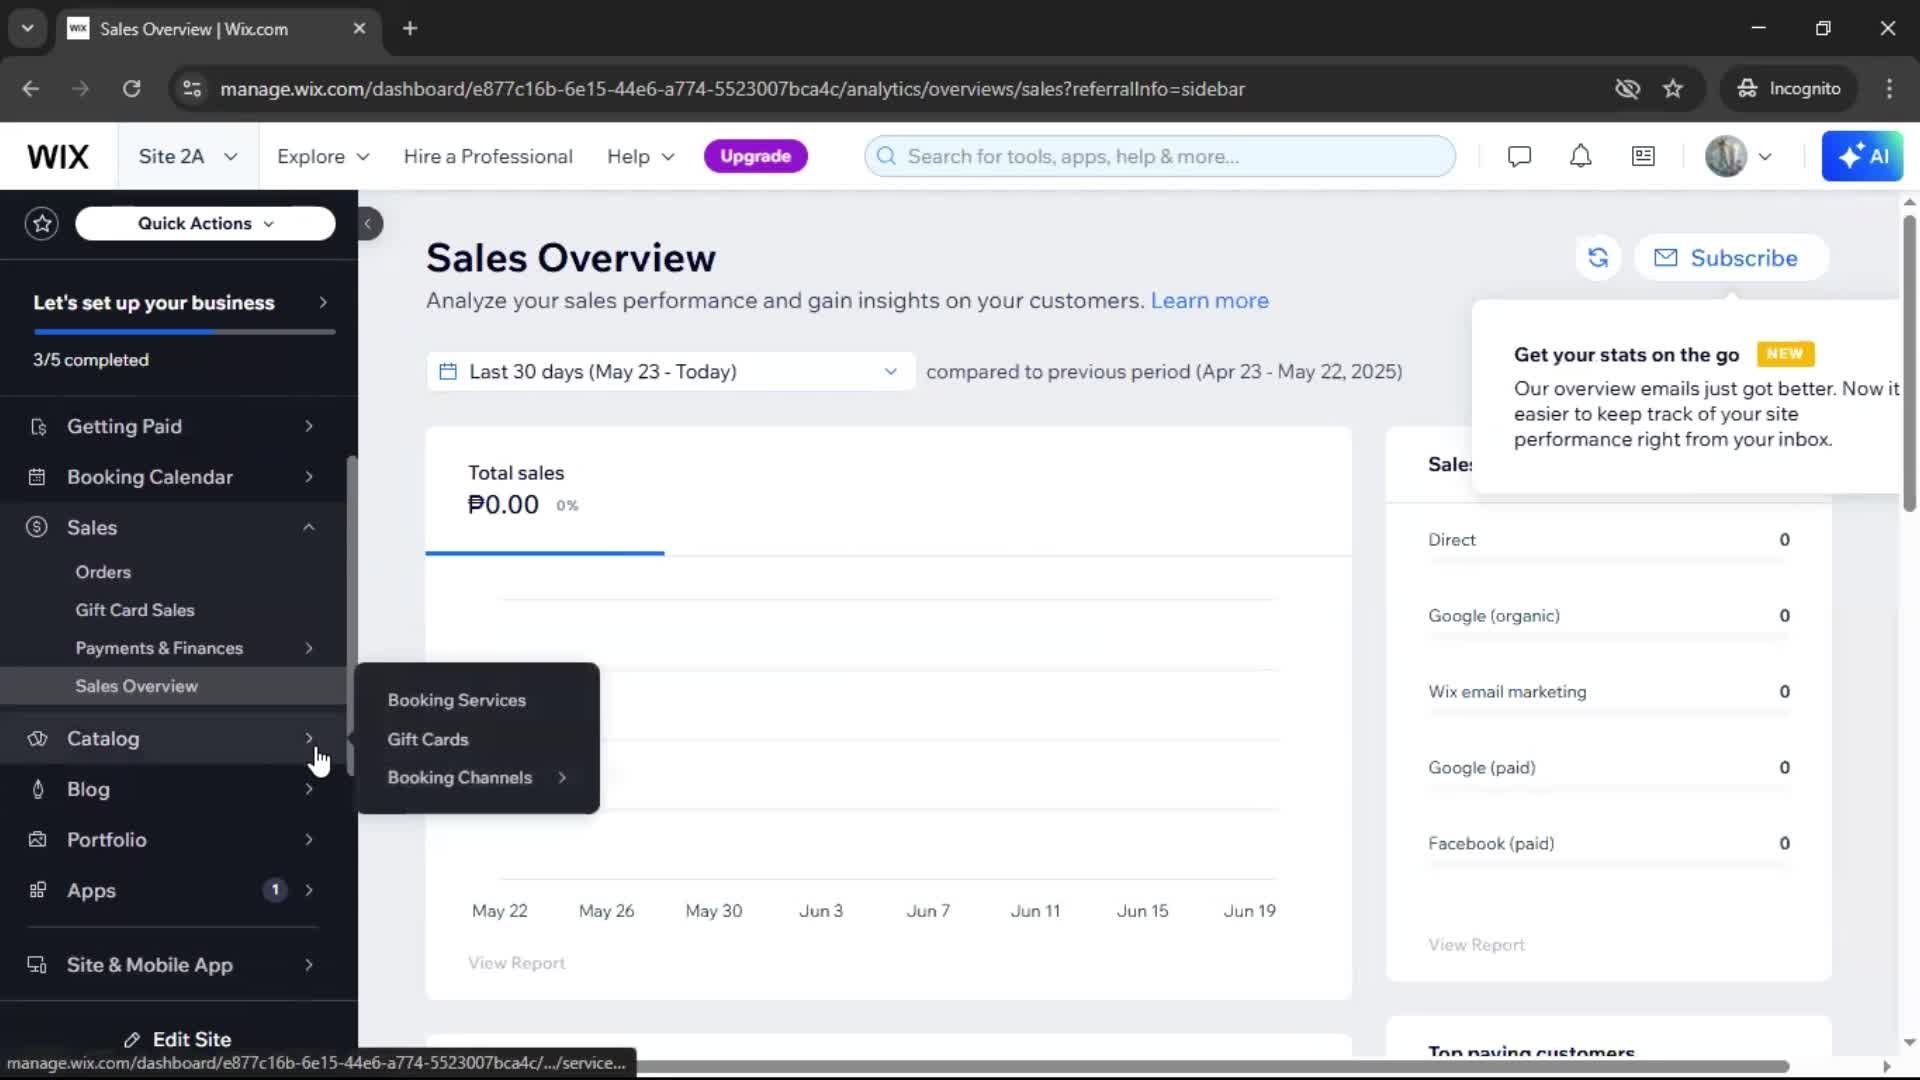Open the Site 2A site selector
Viewport: 1920px width, 1080px height.
coord(188,157)
